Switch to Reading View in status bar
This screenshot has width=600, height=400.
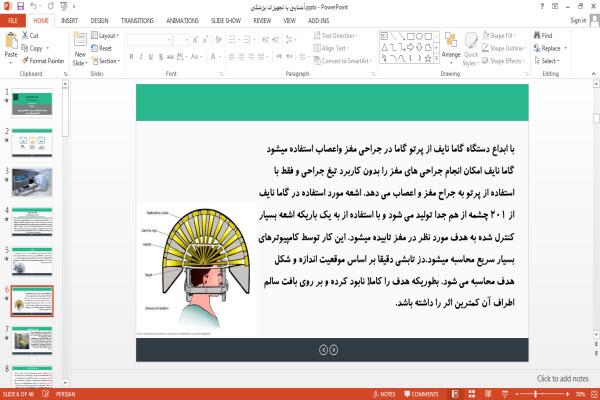488,394
